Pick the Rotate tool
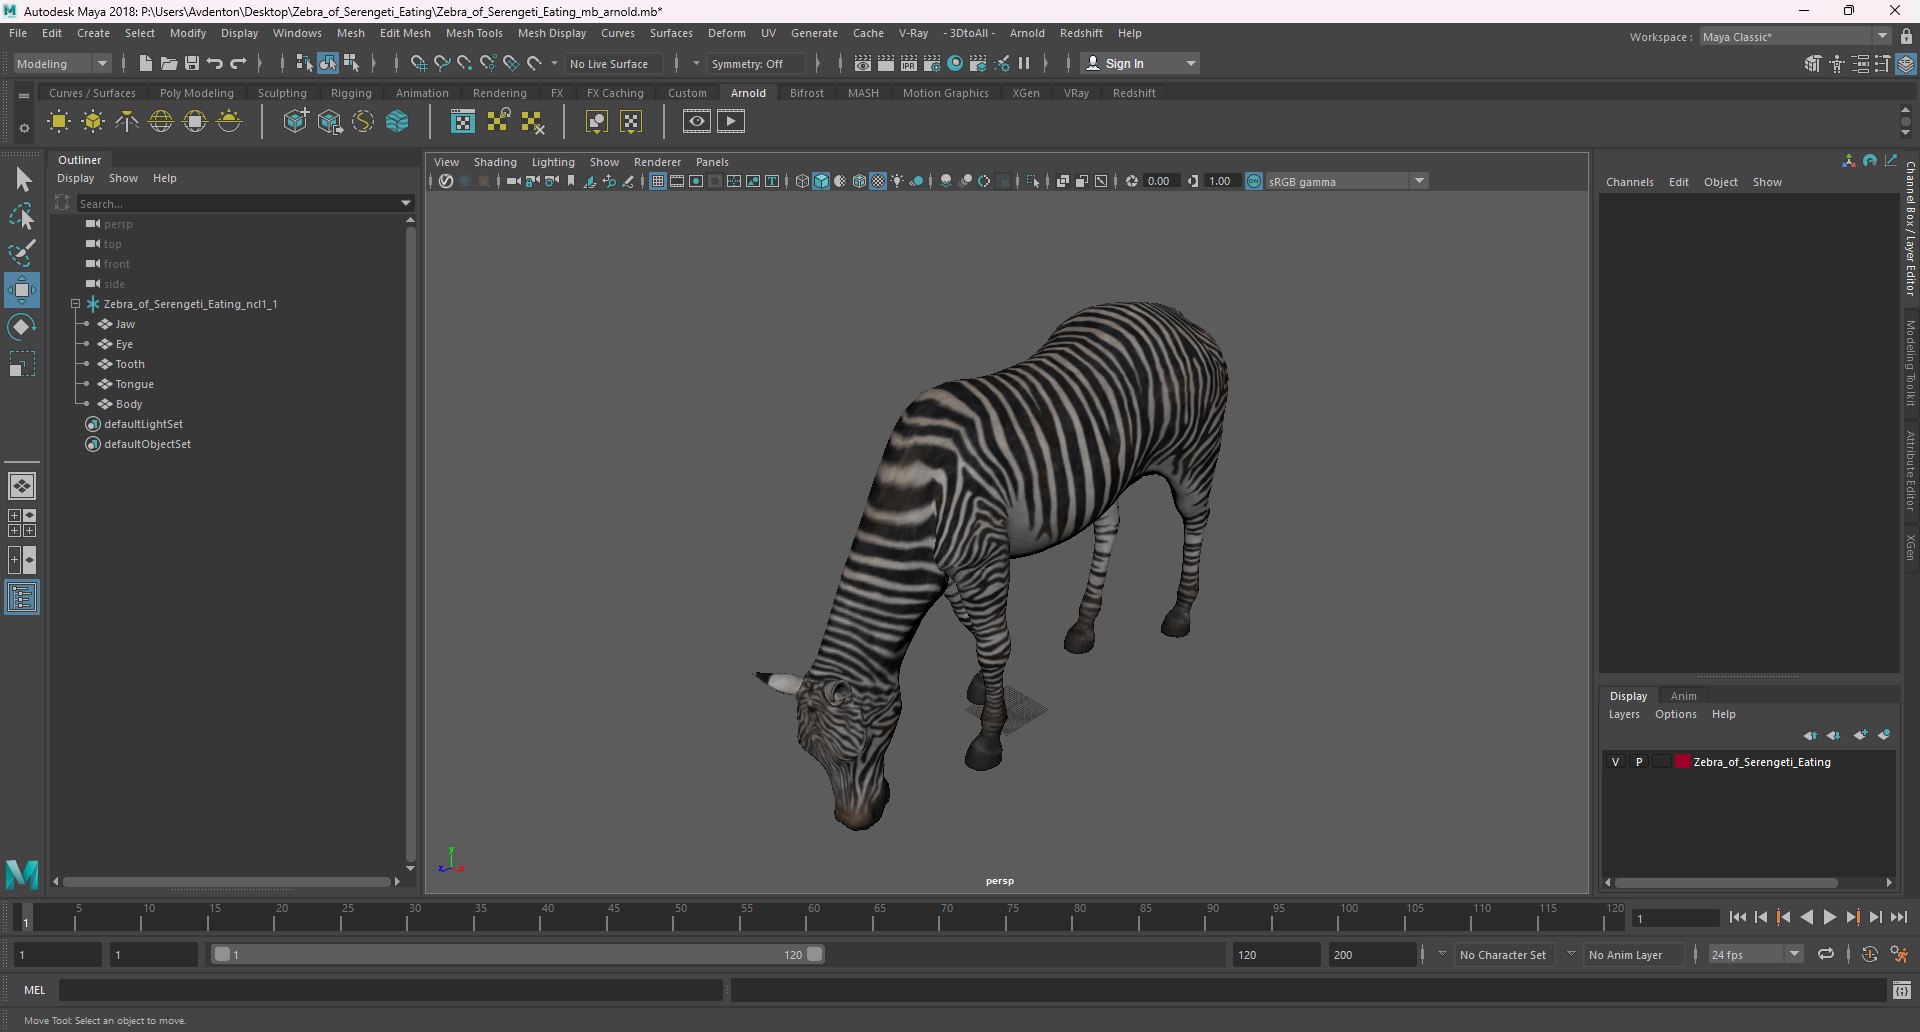Image resolution: width=1920 pixels, height=1032 pixels. point(22,327)
